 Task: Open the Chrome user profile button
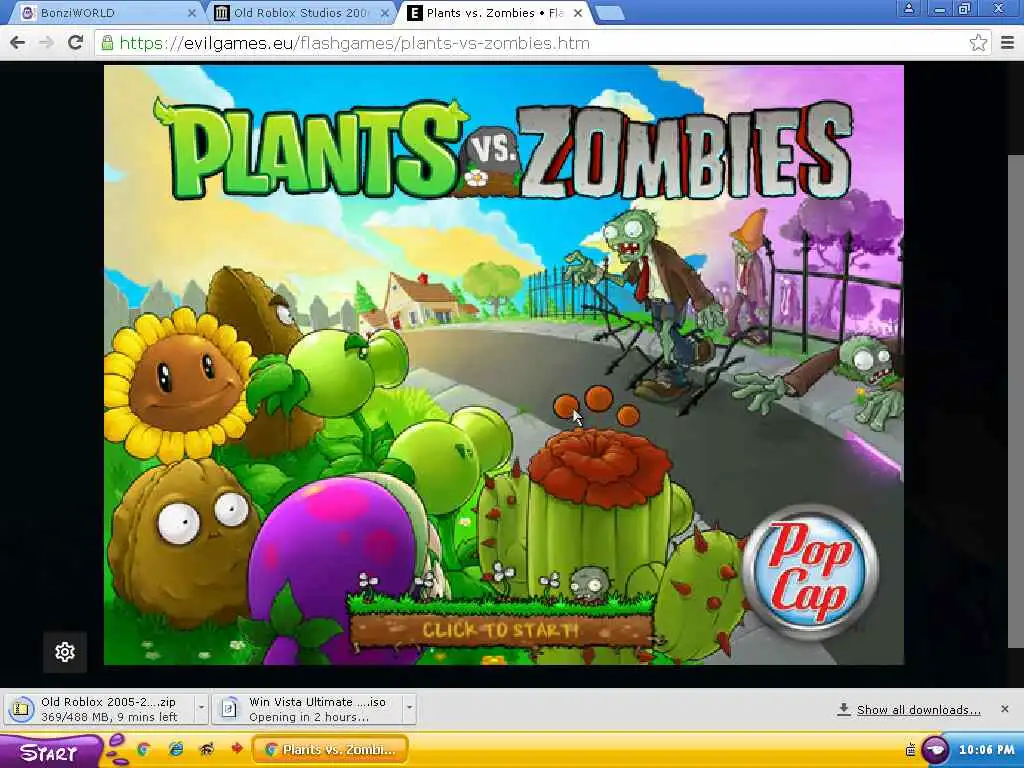(x=908, y=9)
